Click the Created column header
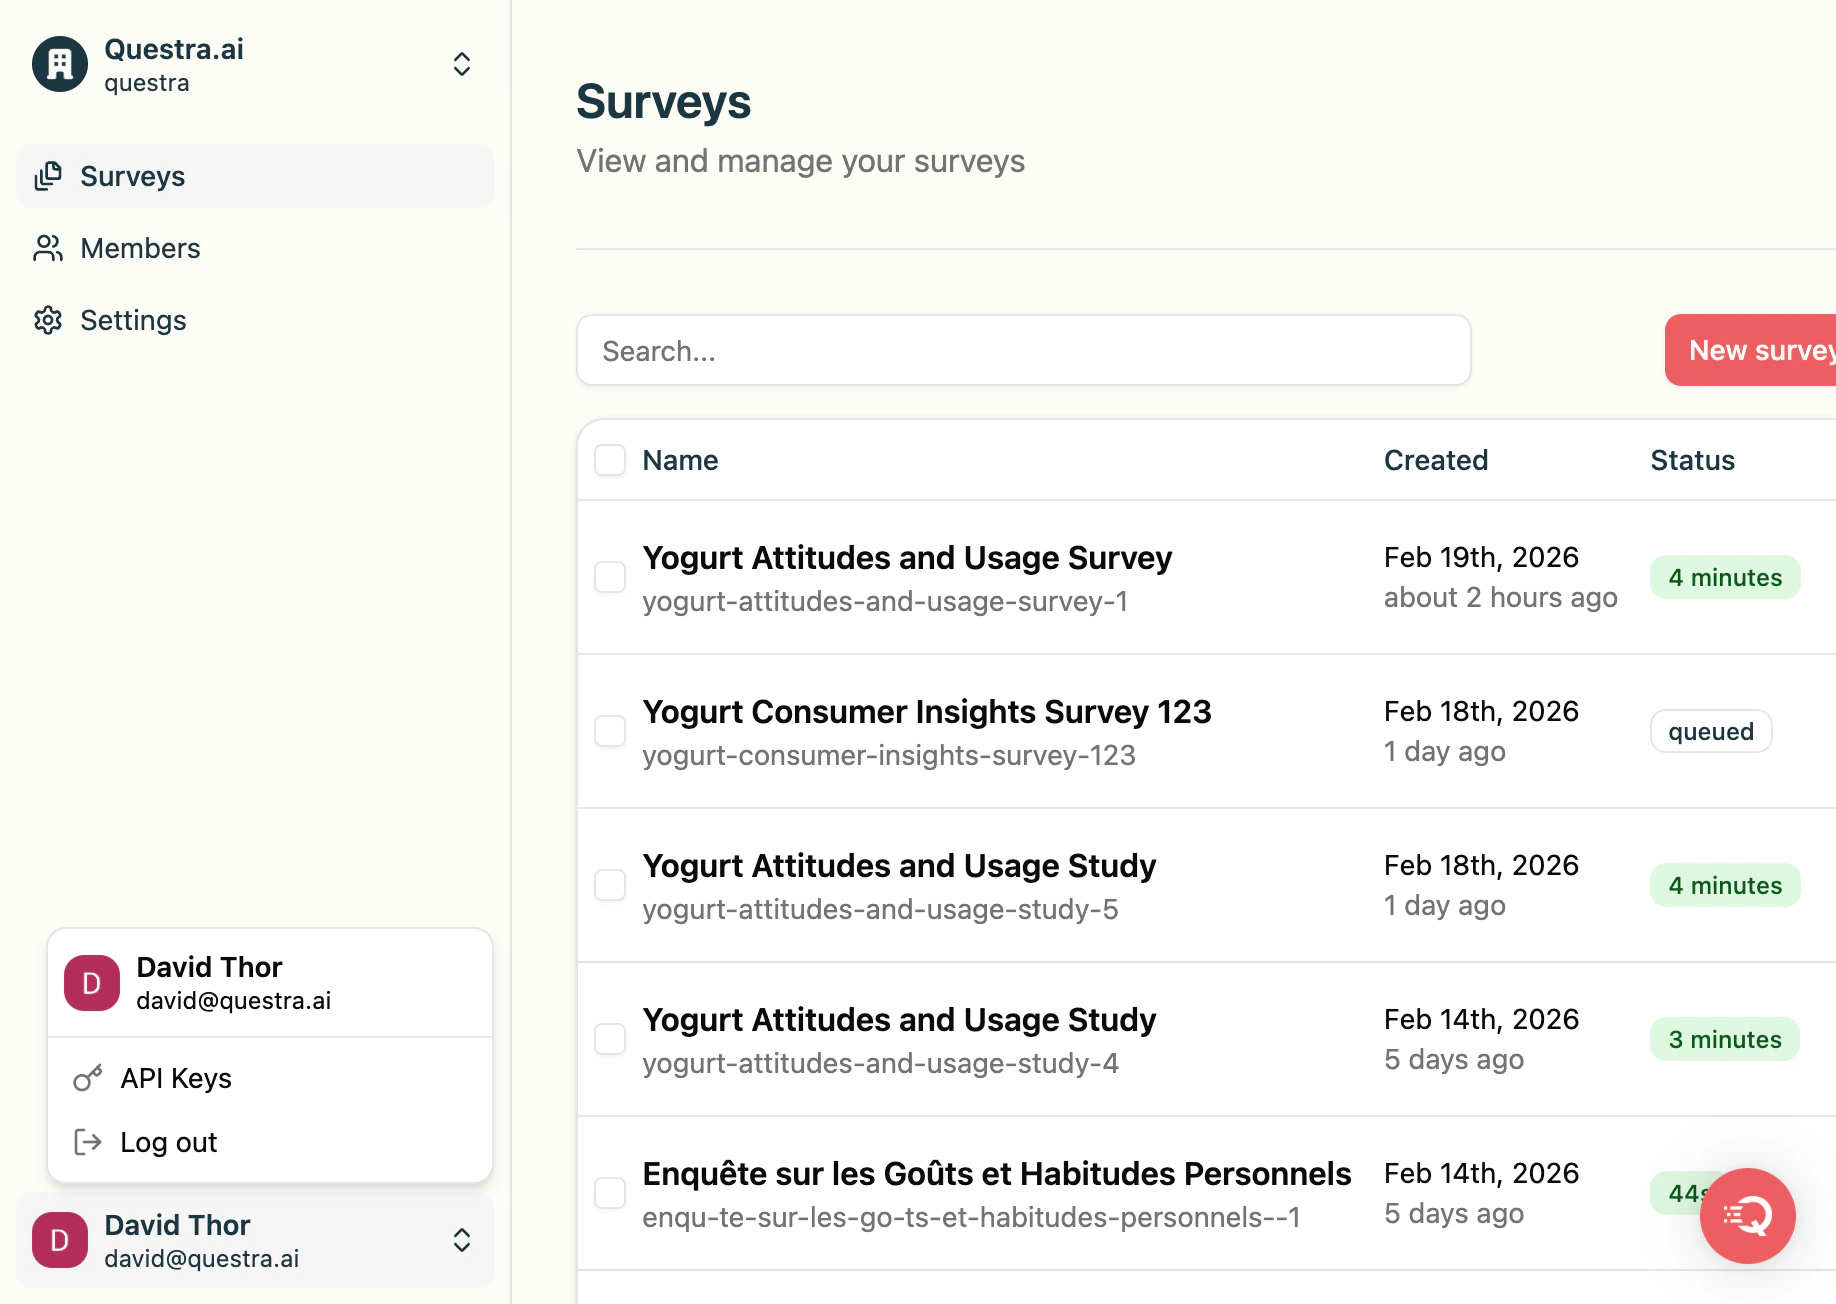The image size is (1836, 1304). coord(1436,460)
